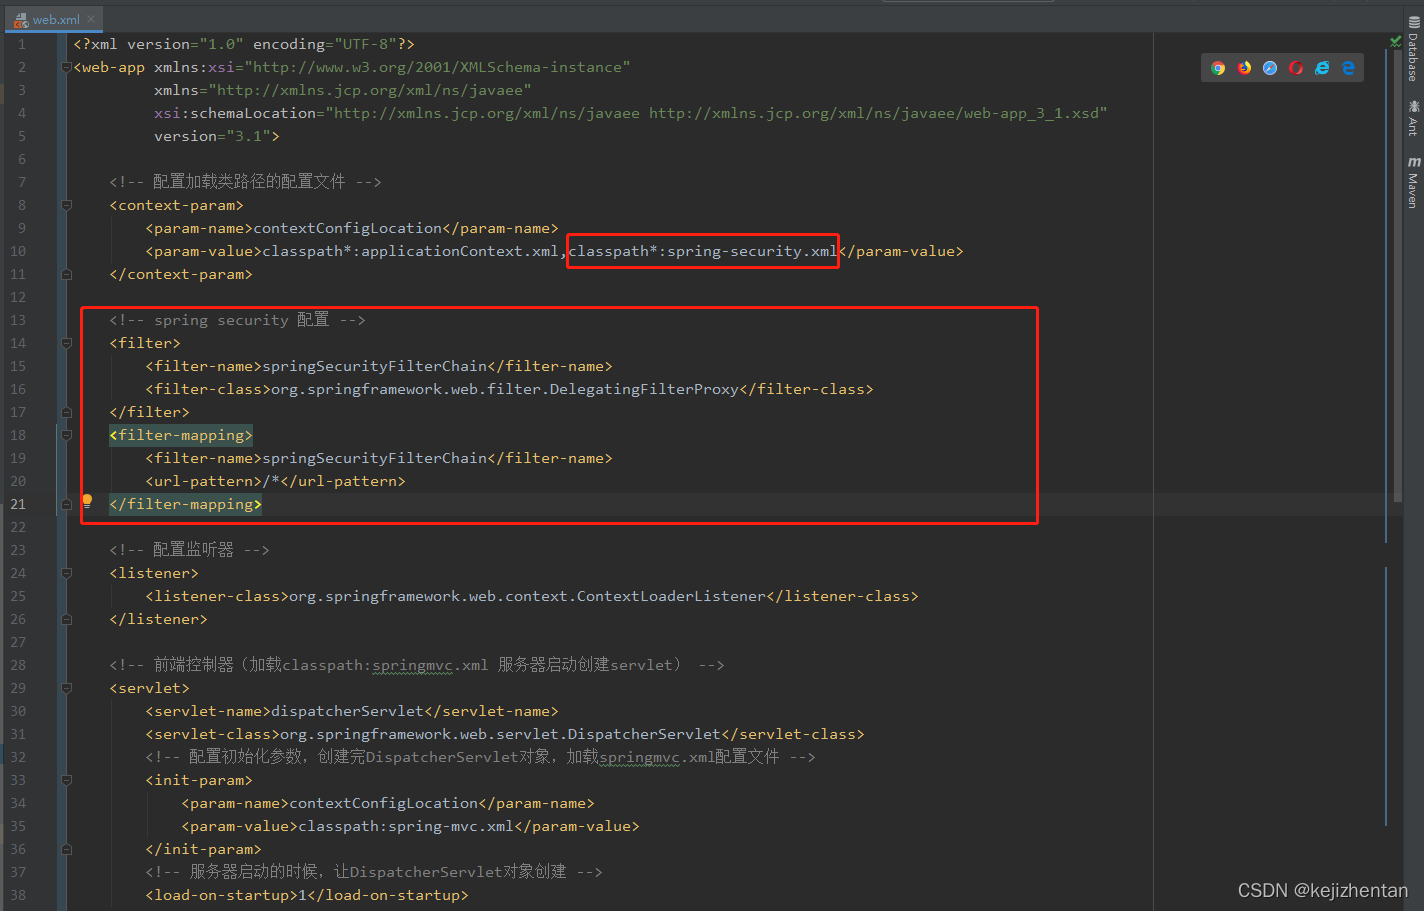Click classpath:spring-mvc.xml param value
The height and width of the screenshot is (911, 1424).
(x=406, y=826)
